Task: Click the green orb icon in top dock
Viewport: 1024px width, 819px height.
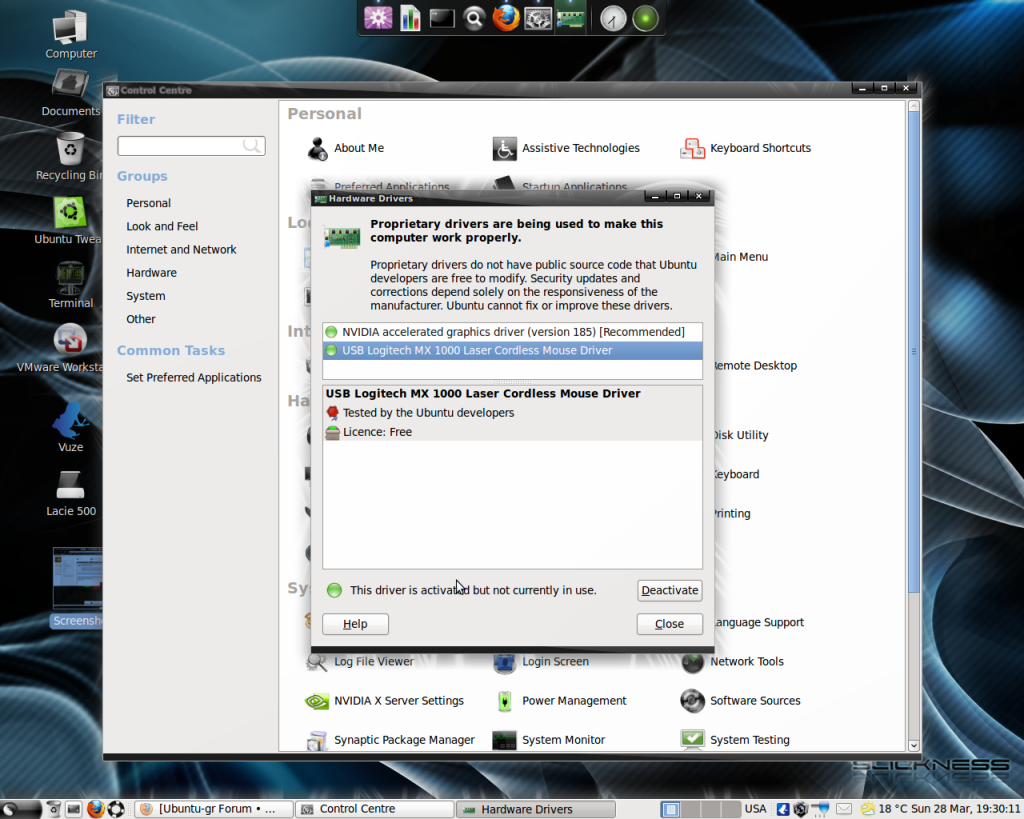Action: coord(645,18)
